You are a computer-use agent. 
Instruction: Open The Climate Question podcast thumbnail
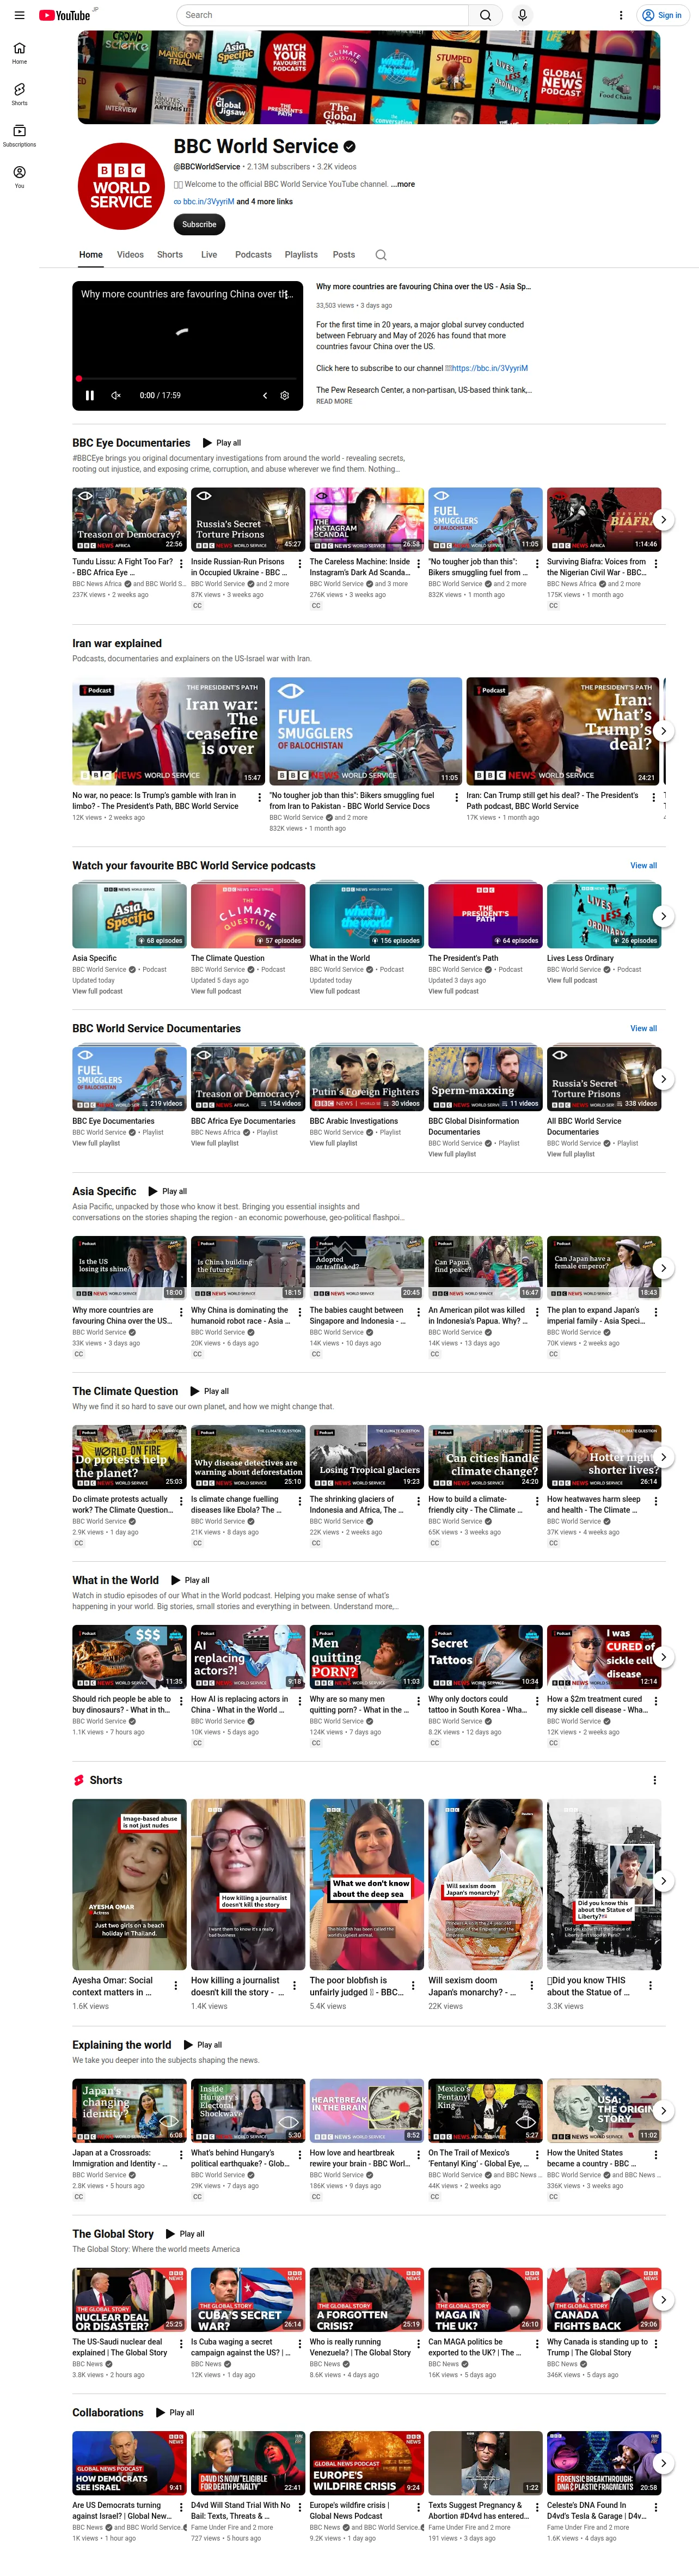click(x=248, y=916)
